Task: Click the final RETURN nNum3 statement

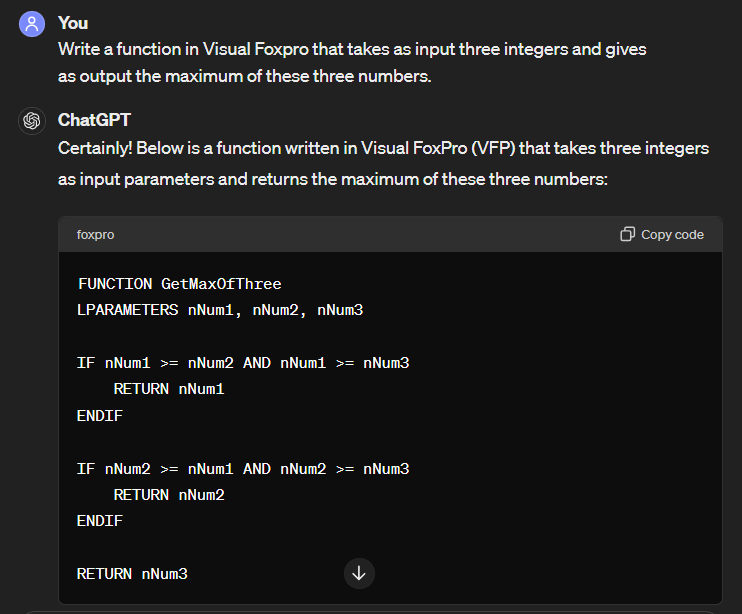Action: 132,574
